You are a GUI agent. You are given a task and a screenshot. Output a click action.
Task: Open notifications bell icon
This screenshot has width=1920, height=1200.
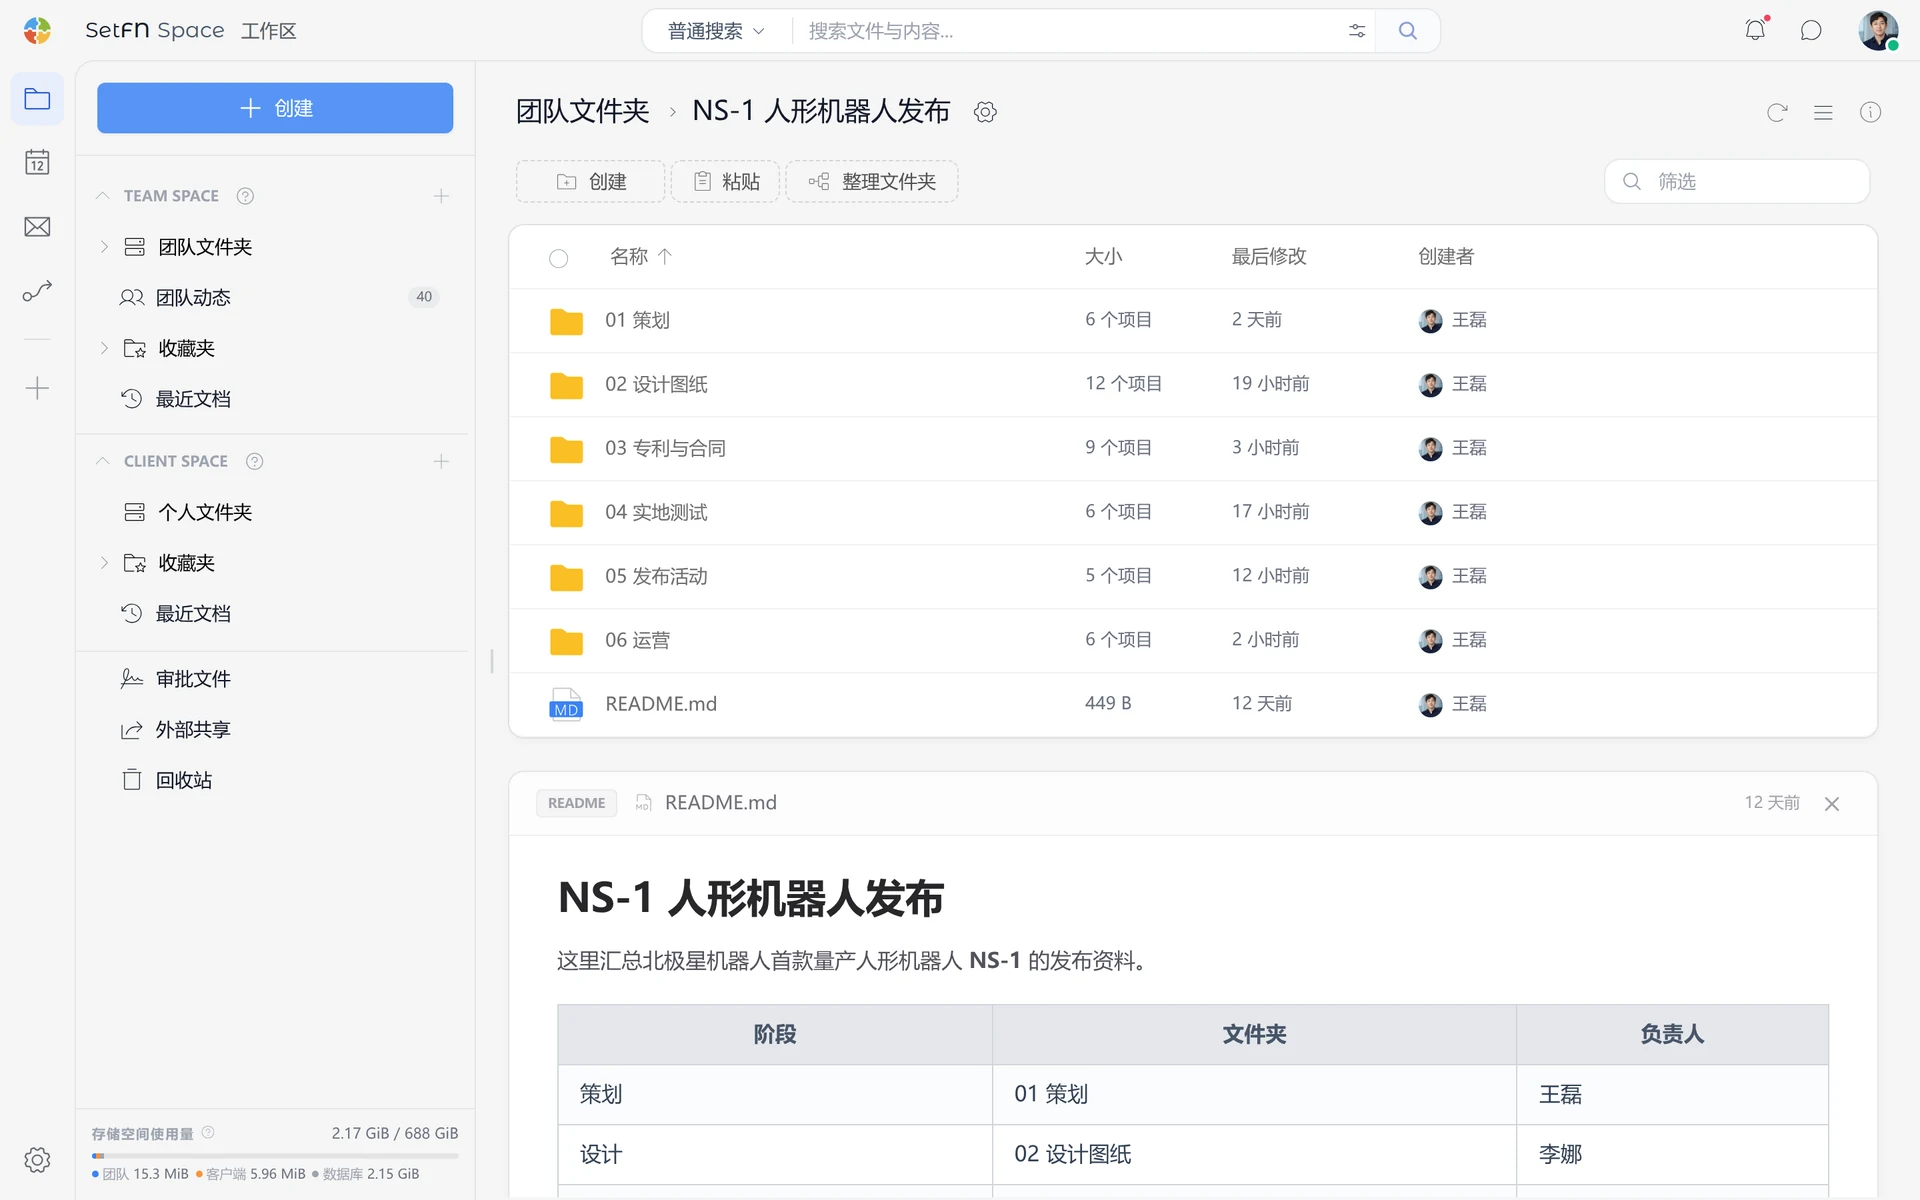(x=1755, y=30)
